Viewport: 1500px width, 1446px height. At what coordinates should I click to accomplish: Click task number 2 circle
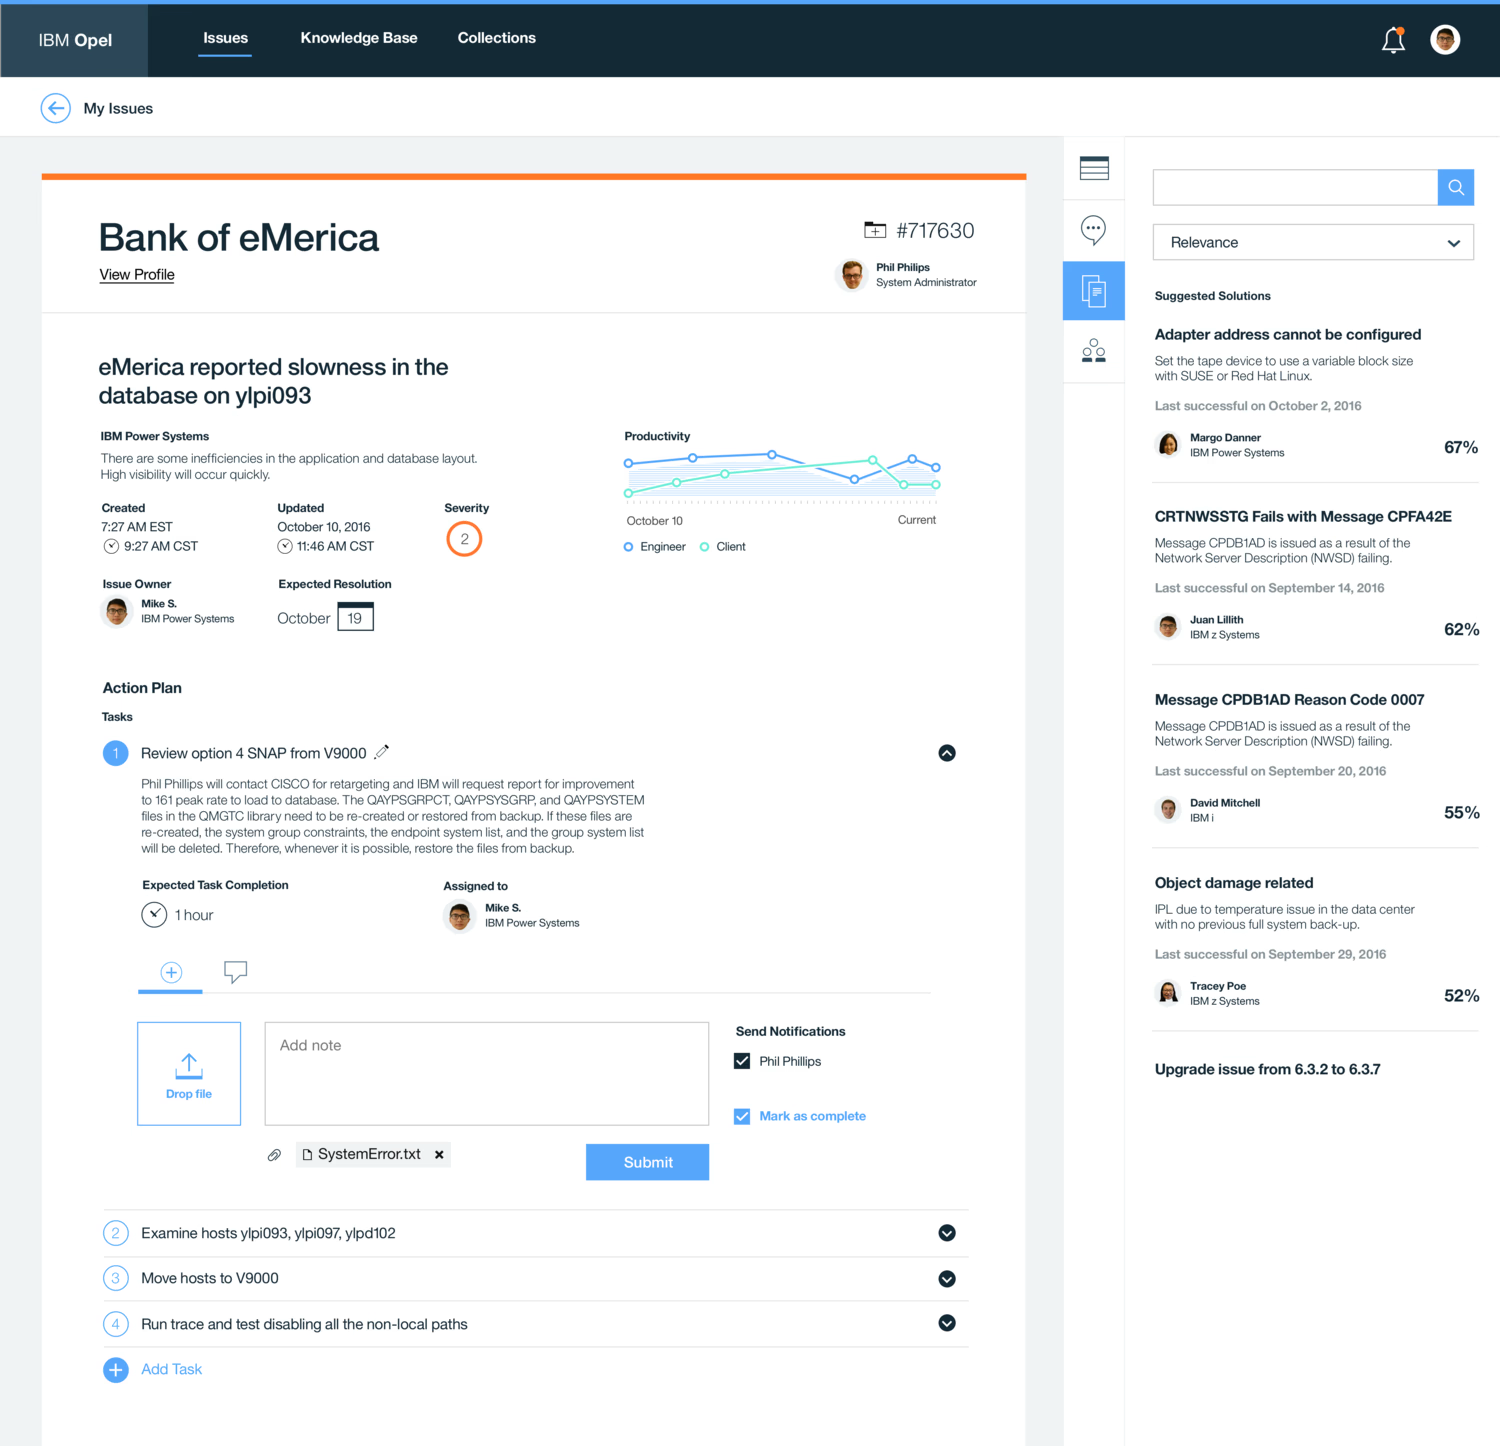[x=116, y=1233]
